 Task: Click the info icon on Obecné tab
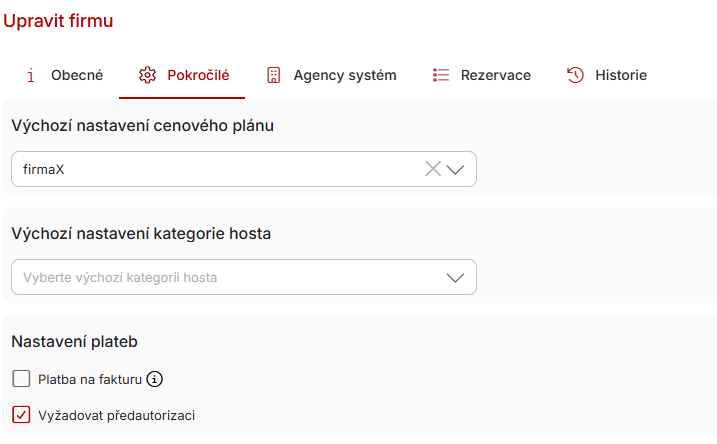[31, 75]
